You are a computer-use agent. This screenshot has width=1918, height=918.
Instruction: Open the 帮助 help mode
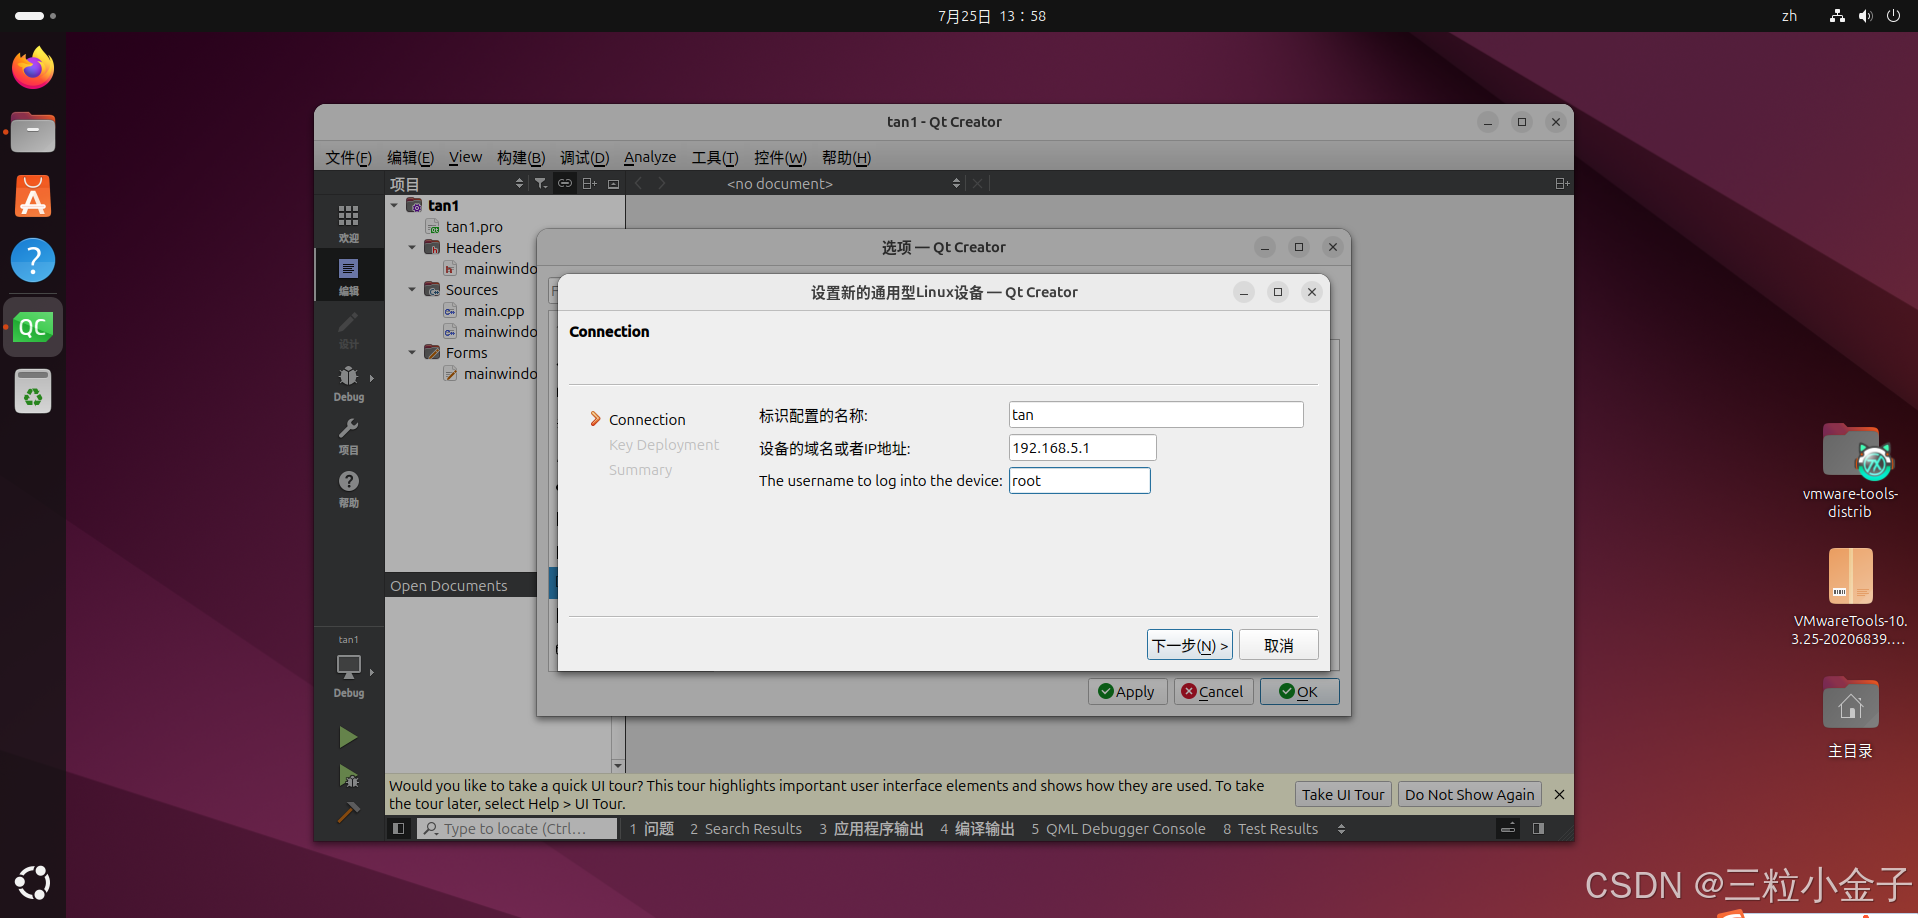(348, 488)
